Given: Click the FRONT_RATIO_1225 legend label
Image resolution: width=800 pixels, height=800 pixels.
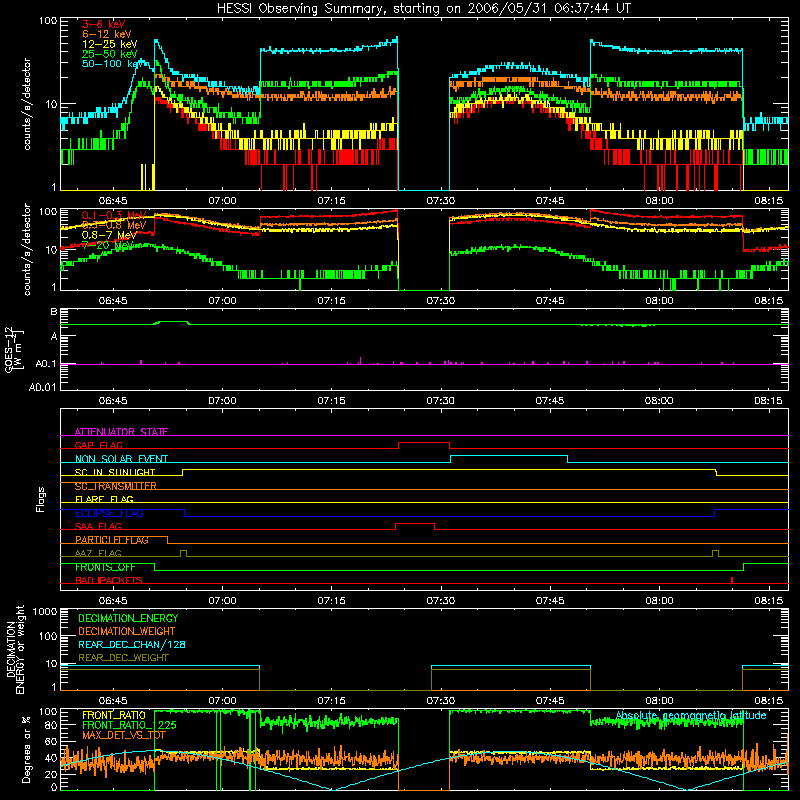Looking at the screenshot, I should click(x=129, y=725).
